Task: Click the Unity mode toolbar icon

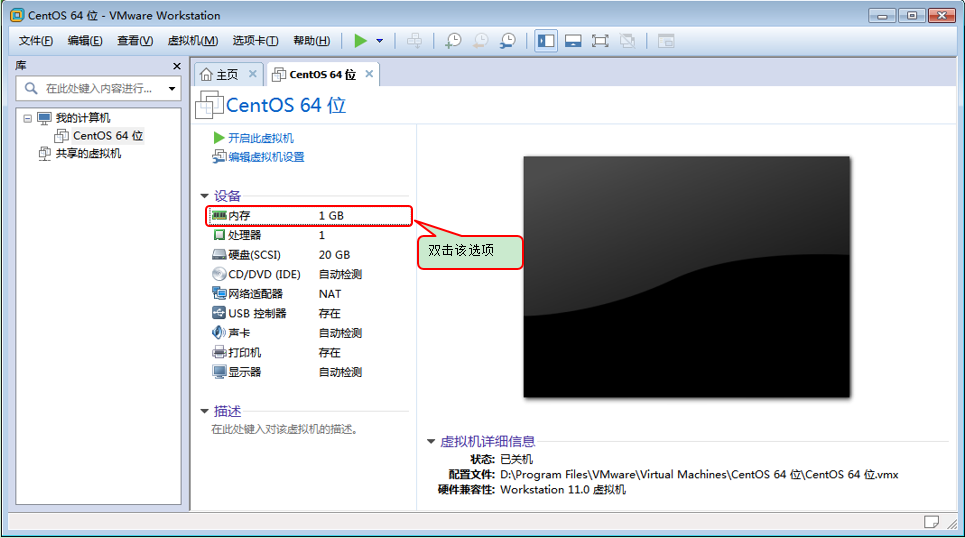Action: coord(627,41)
